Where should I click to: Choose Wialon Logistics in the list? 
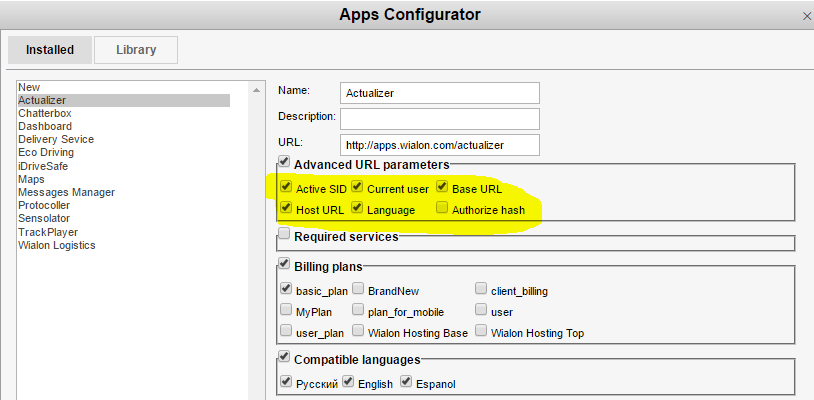coord(57,245)
